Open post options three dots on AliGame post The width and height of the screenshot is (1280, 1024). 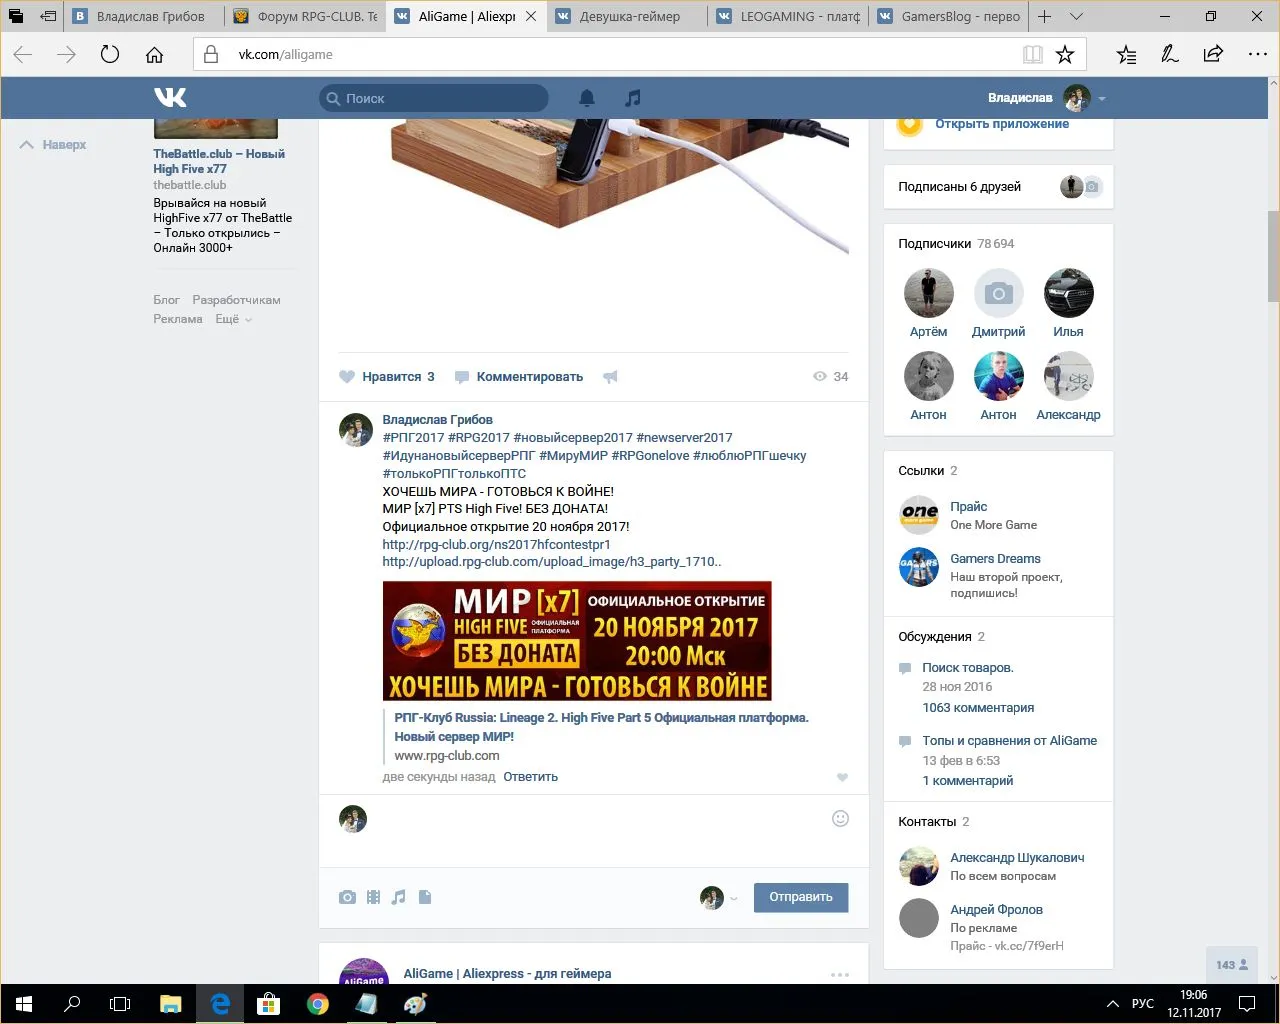[840, 974]
